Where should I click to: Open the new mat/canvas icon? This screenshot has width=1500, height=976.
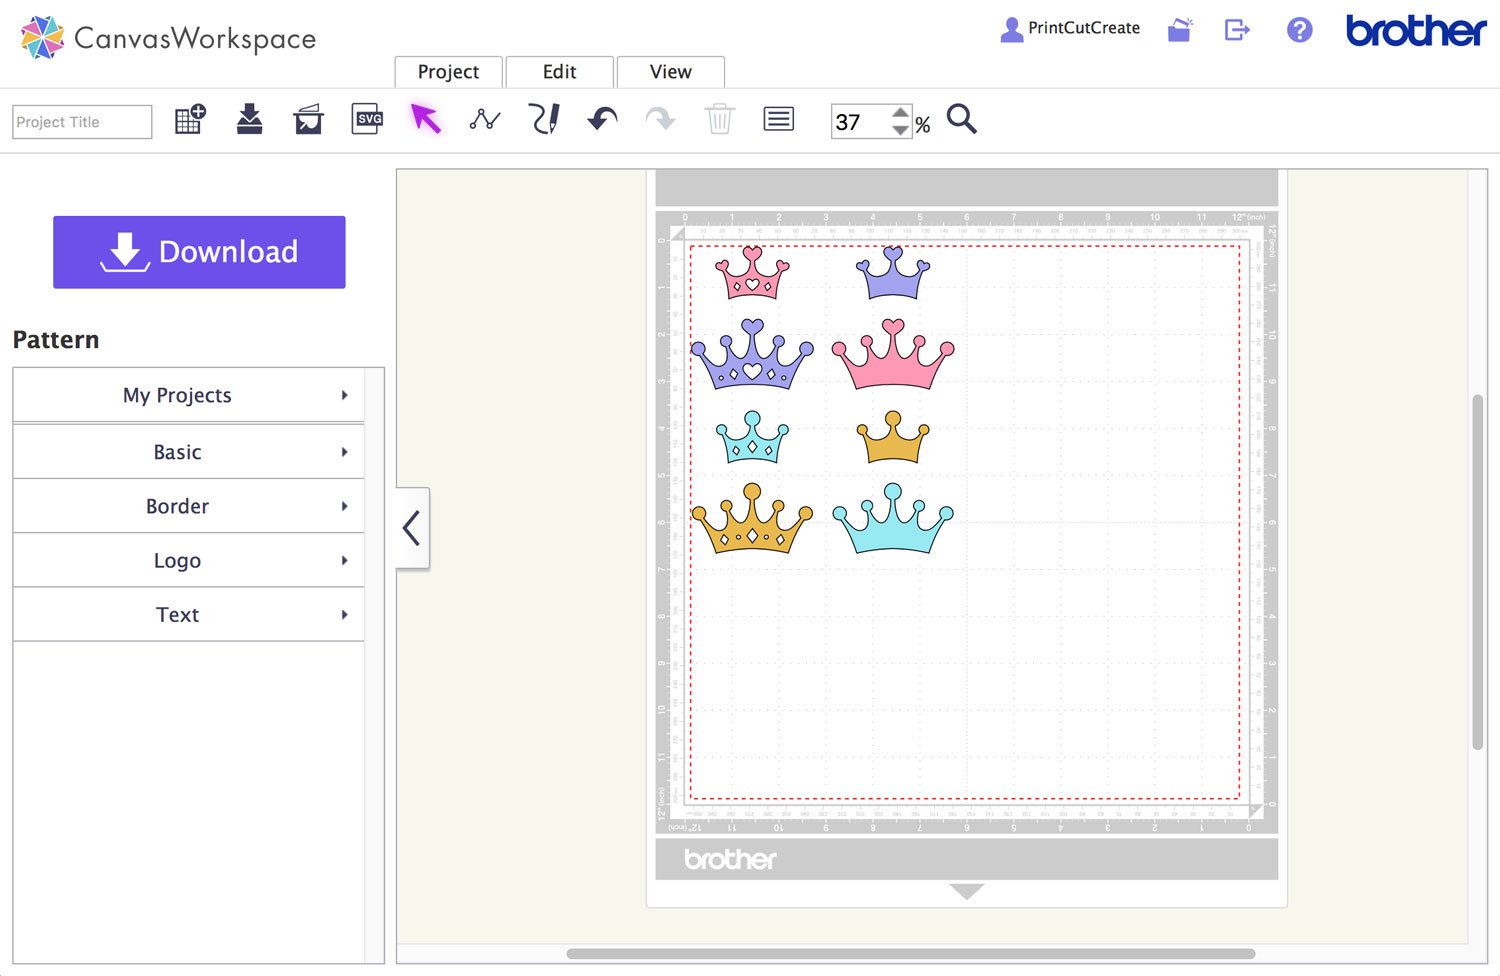(x=189, y=119)
